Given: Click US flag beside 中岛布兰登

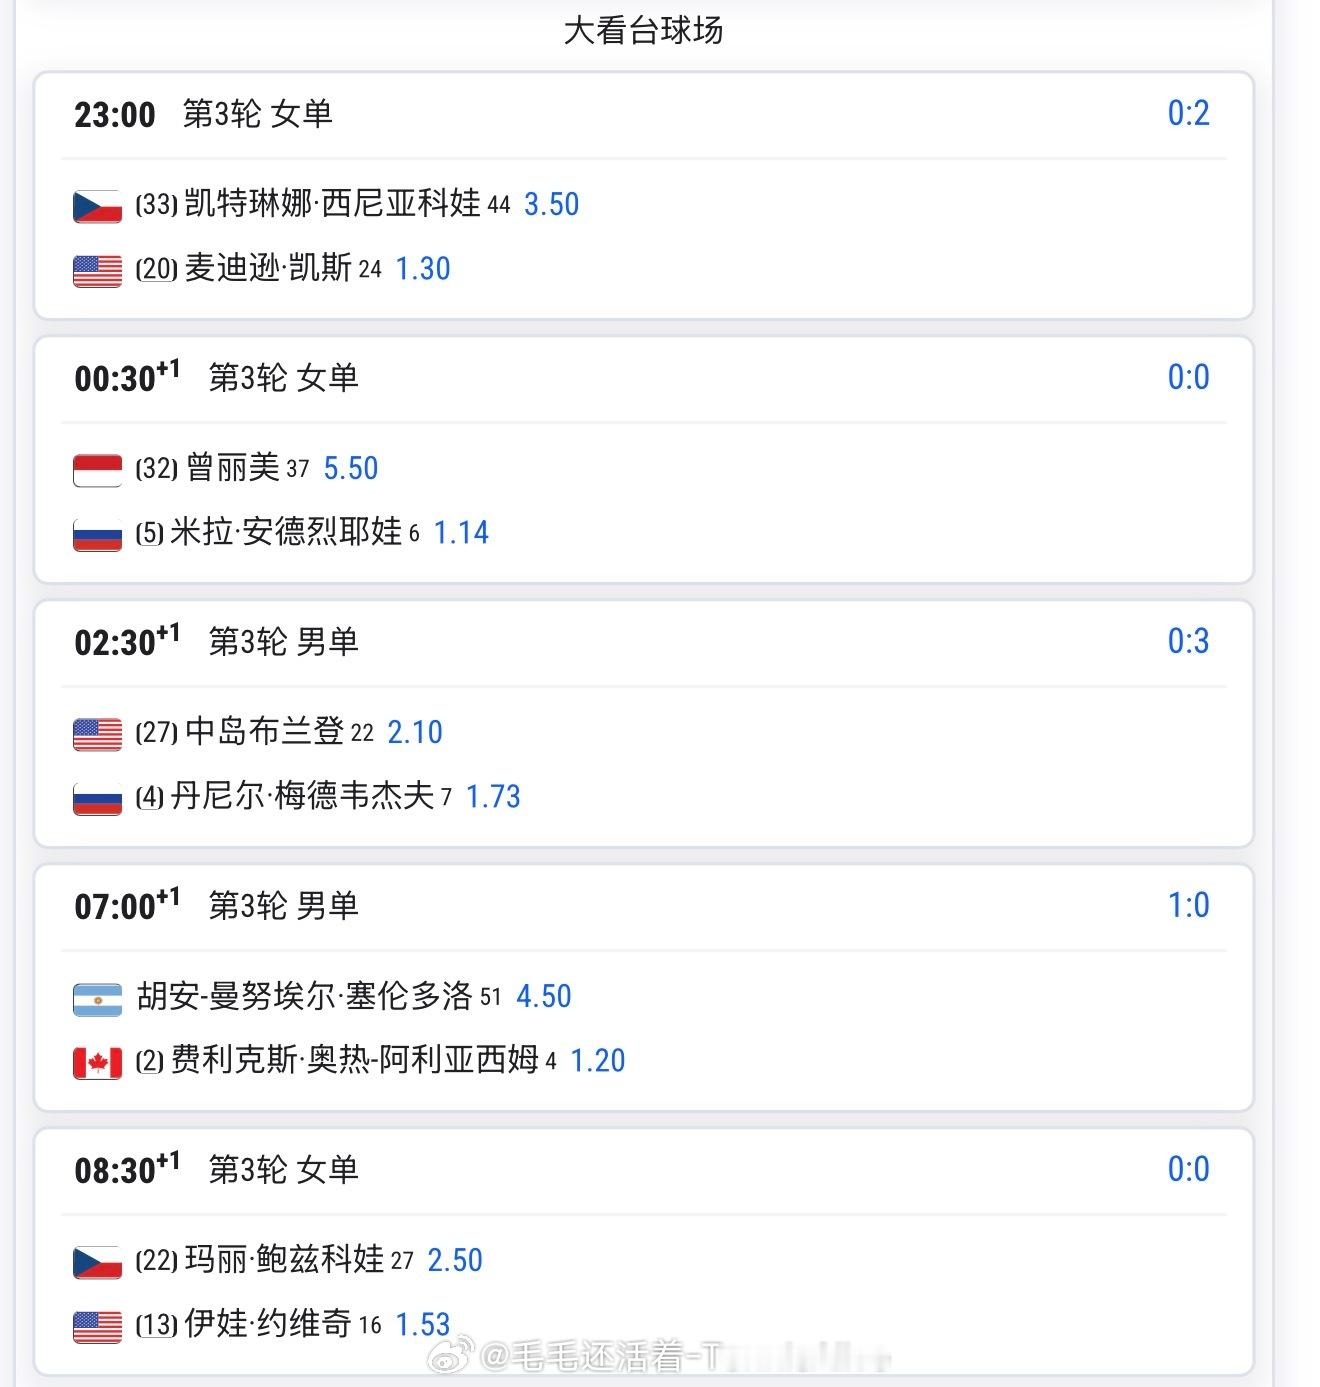Looking at the screenshot, I should click(x=97, y=734).
